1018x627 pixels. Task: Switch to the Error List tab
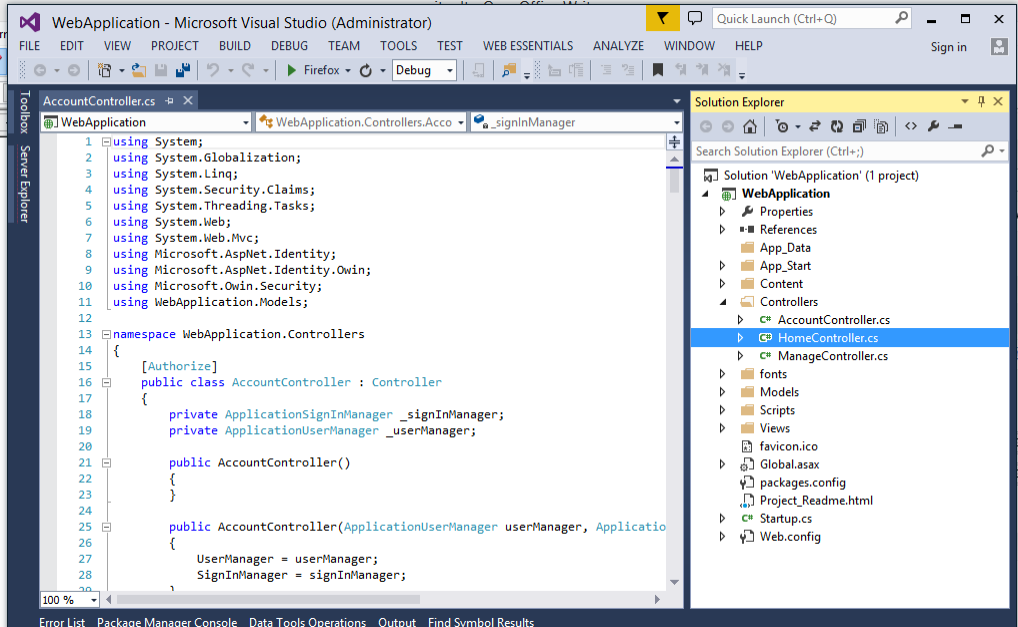pyautogui.click(x=62, y=622)
